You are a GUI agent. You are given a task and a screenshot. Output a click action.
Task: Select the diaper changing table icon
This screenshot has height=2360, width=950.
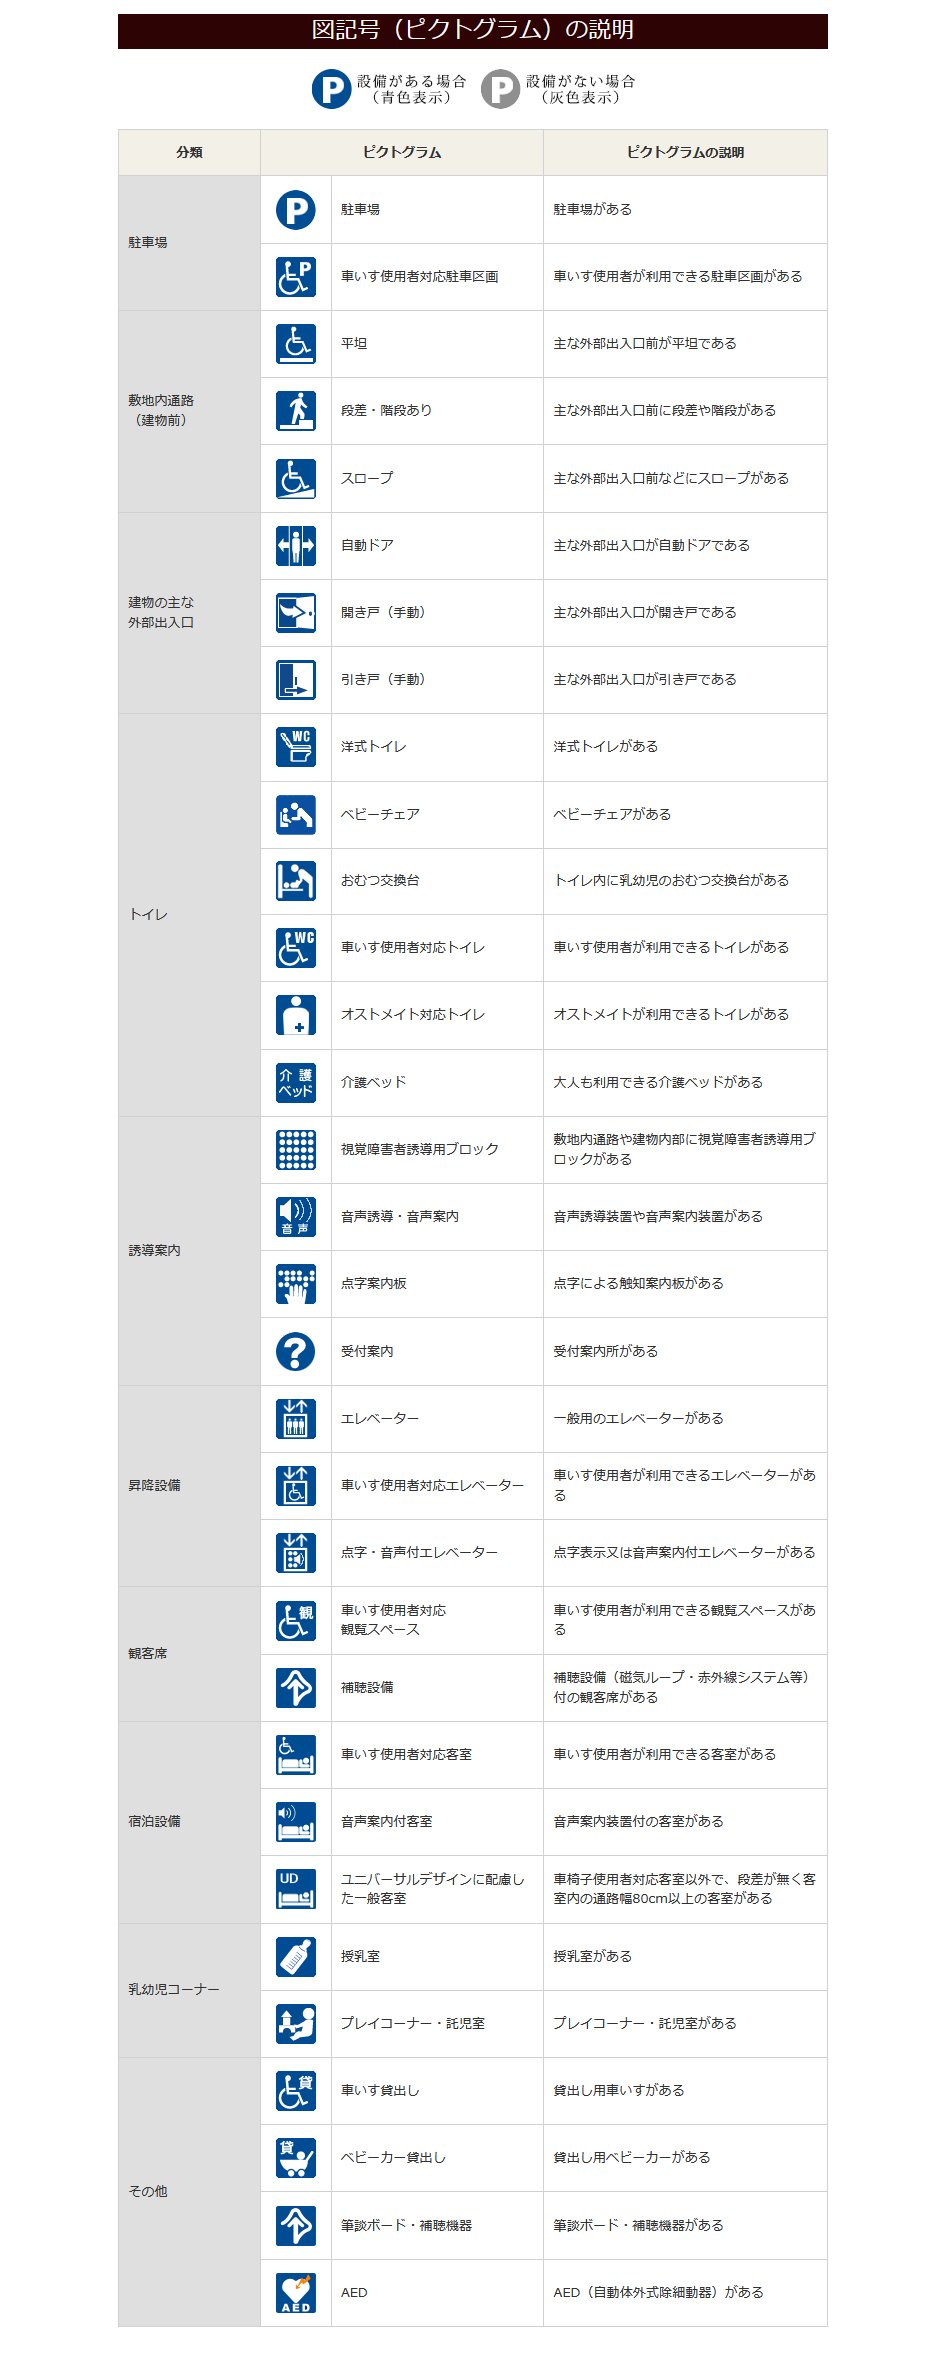point(296,881)
